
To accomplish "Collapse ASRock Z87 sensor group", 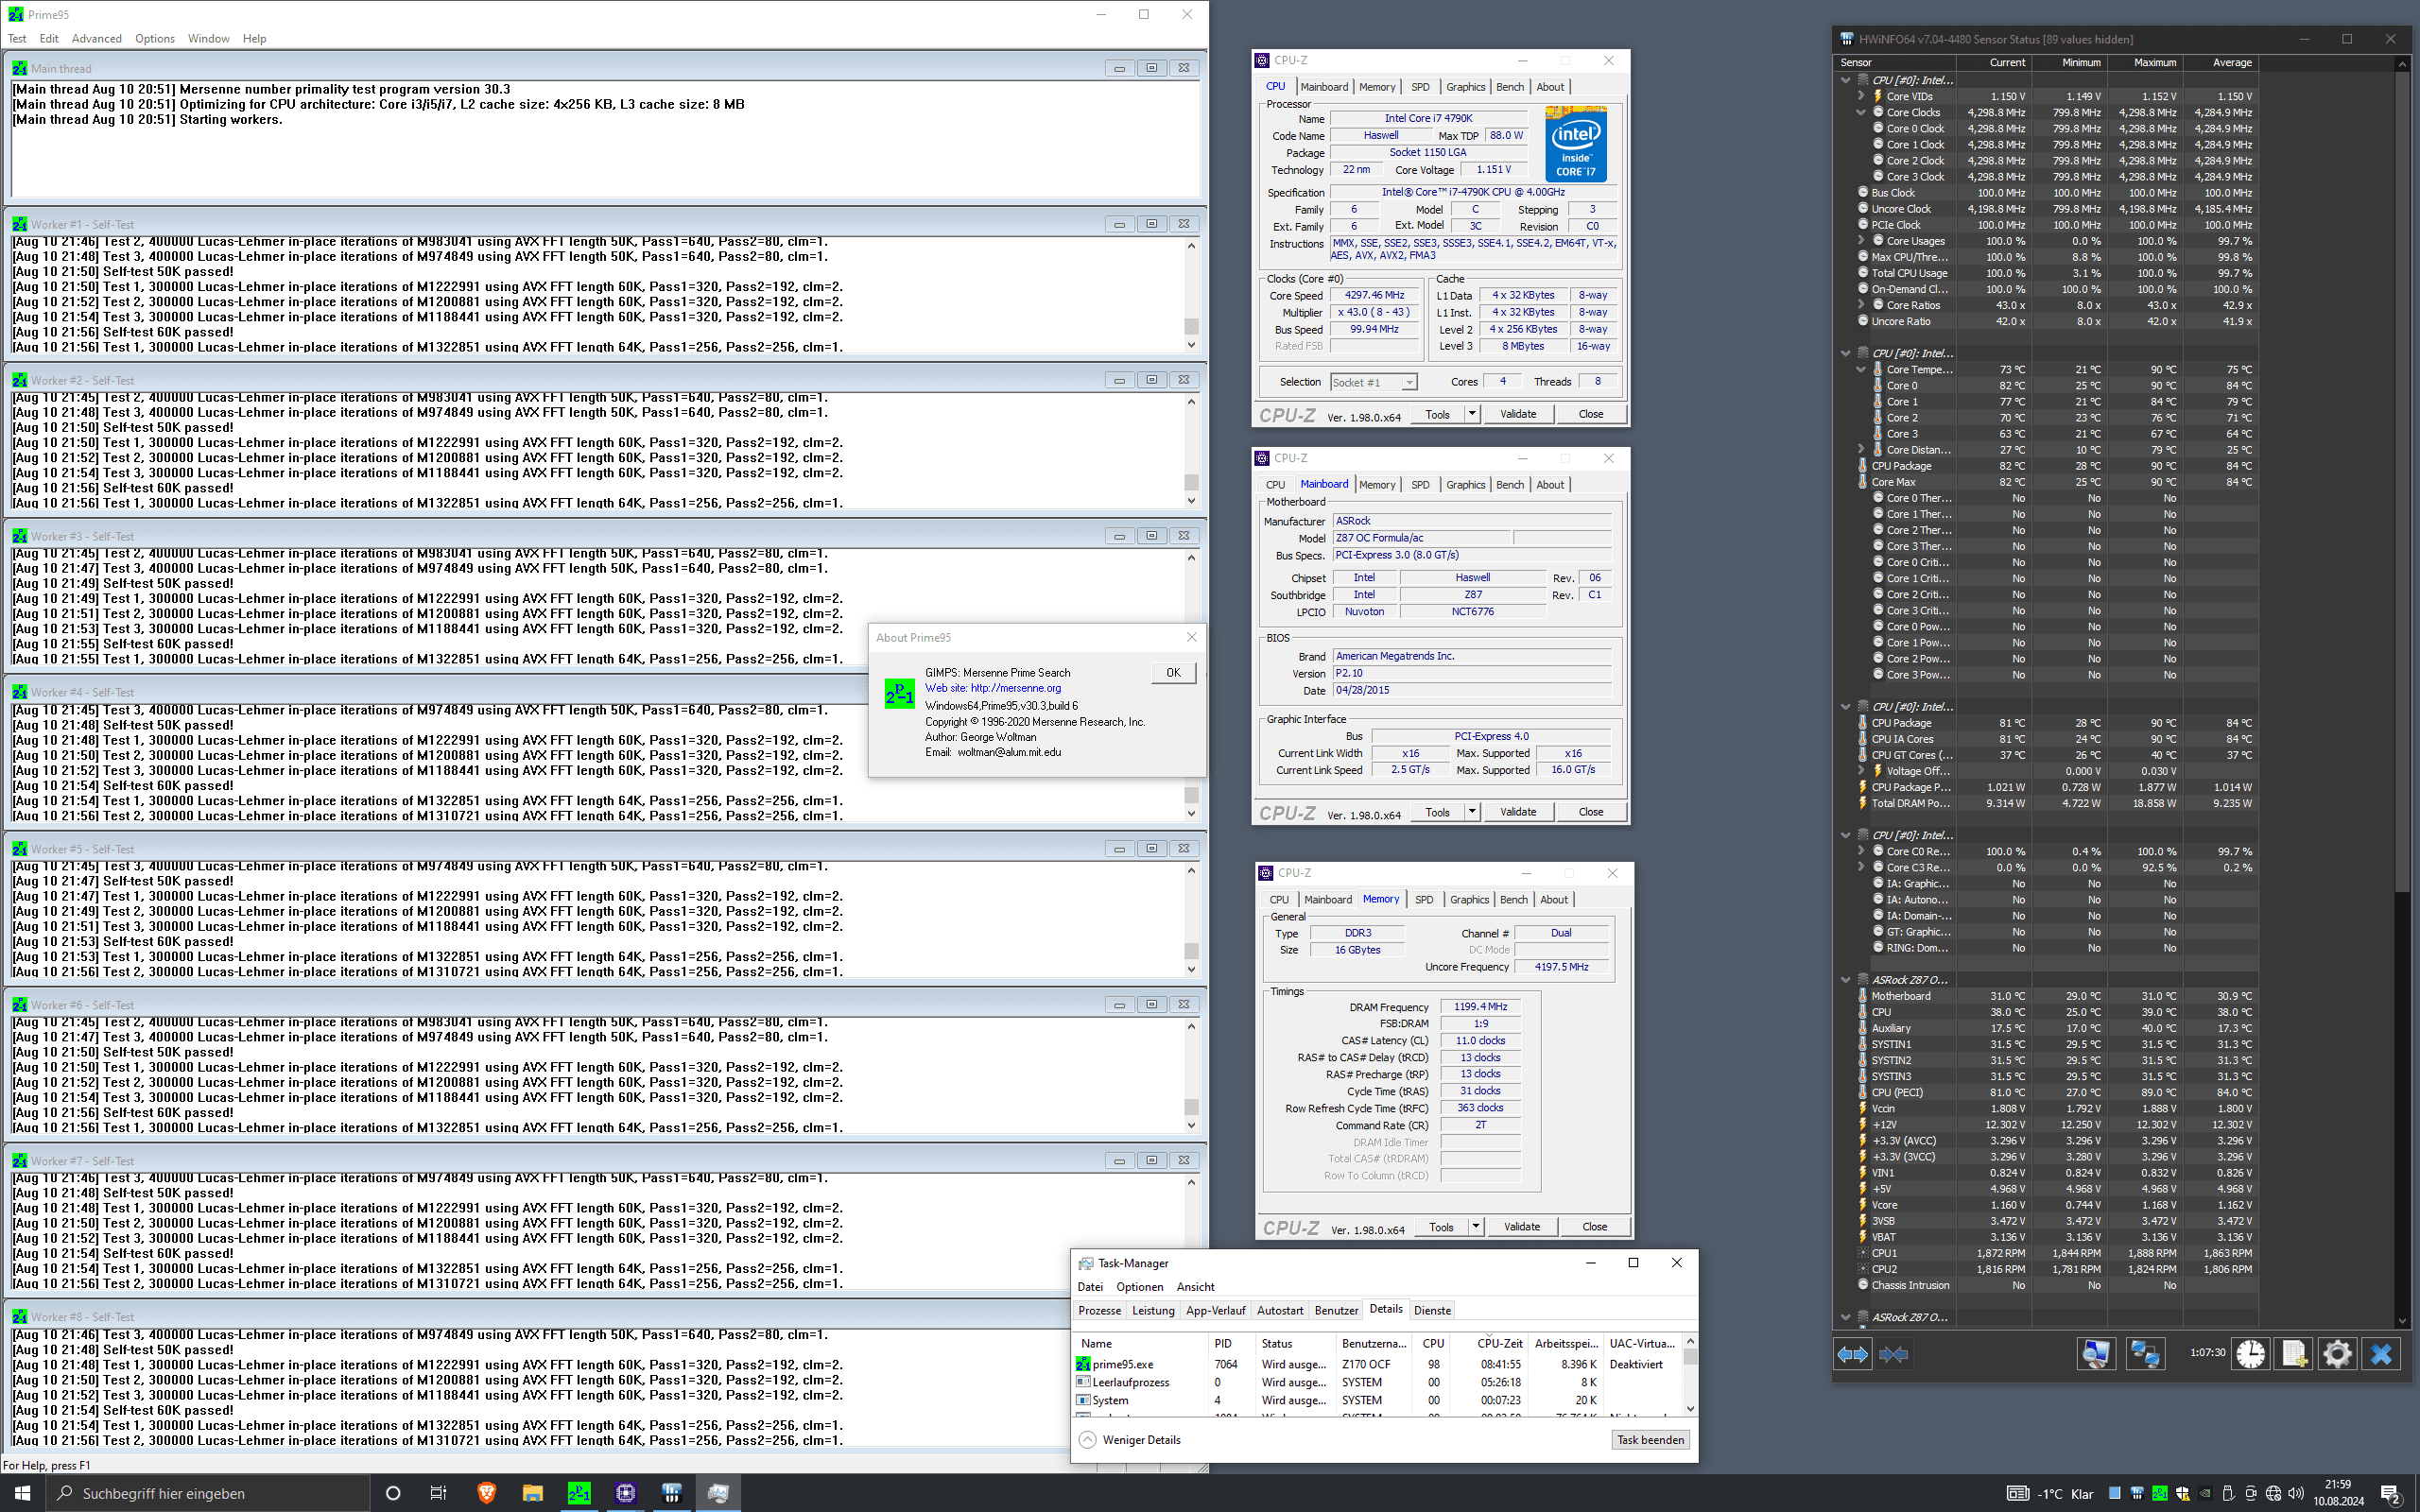I will 1846,980.
